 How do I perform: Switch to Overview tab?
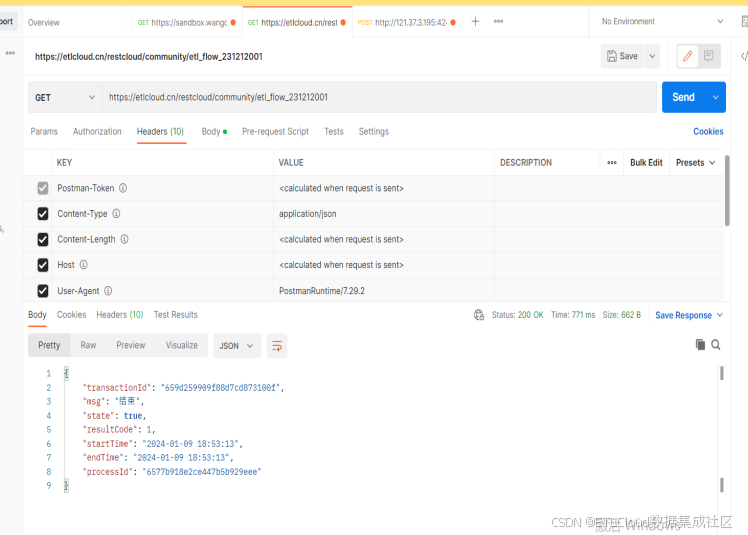44,22
